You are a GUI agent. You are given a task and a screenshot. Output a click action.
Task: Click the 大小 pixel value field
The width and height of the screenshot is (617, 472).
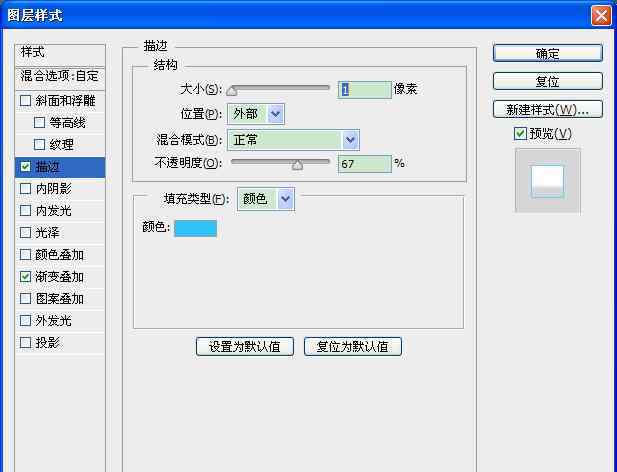pyautogui.click(x=365, y=90)
